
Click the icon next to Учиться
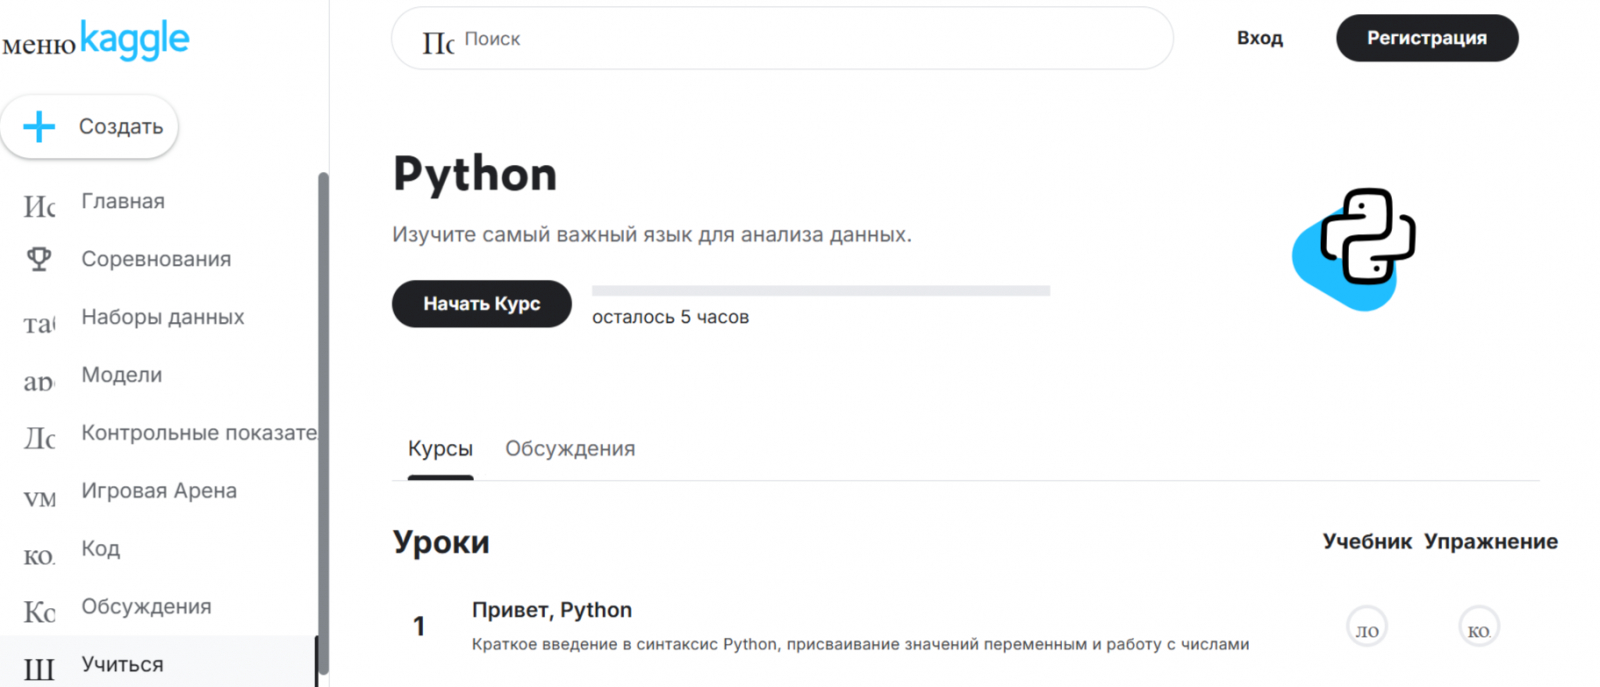[x=39, y=668]
